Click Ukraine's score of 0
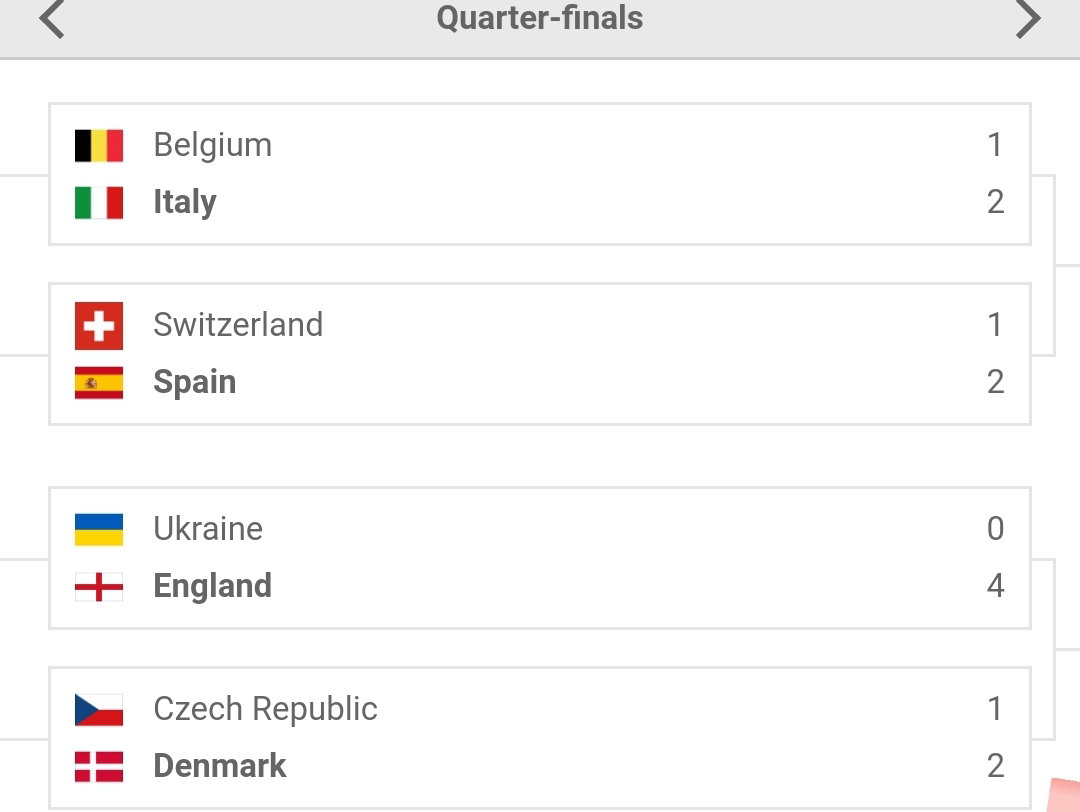This screenshot has width=1080, height=812. pyautogui.click(x=995, y=529)
